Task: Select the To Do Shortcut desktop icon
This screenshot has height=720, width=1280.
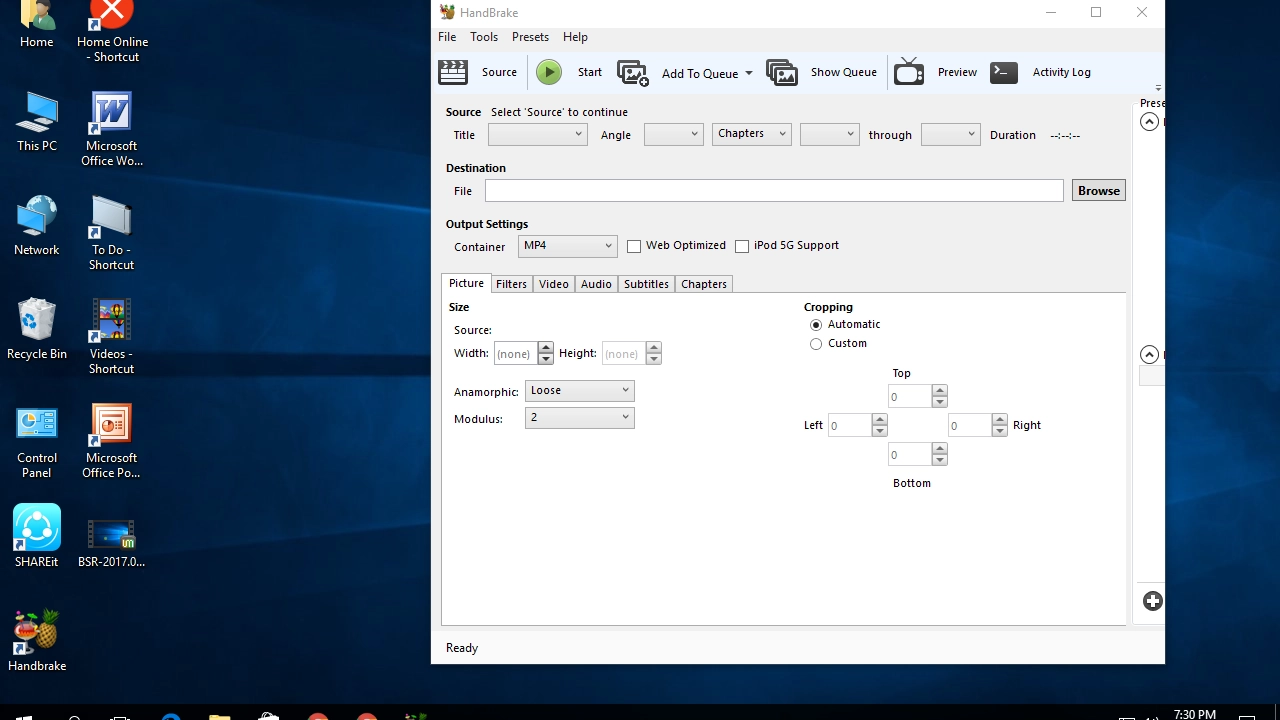Action: tap(112, 233)
